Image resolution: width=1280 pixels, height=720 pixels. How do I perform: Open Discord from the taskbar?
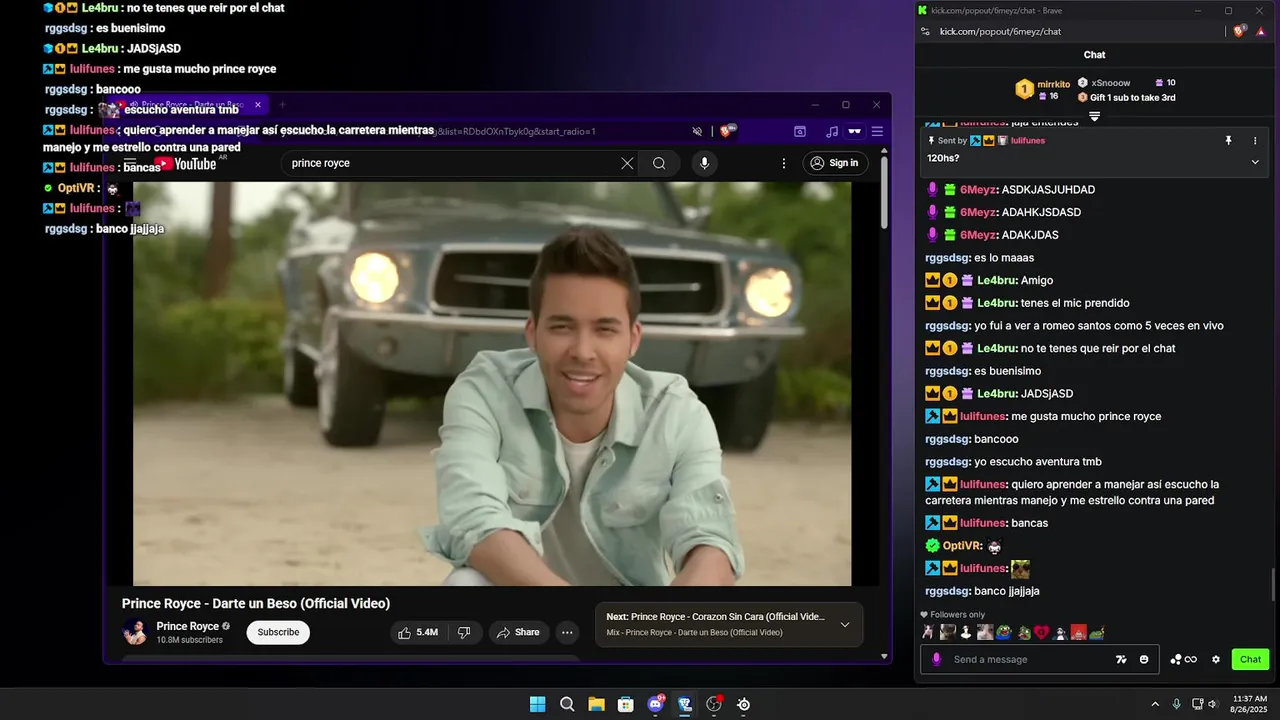pyautogui.click(x=656, y=704)
